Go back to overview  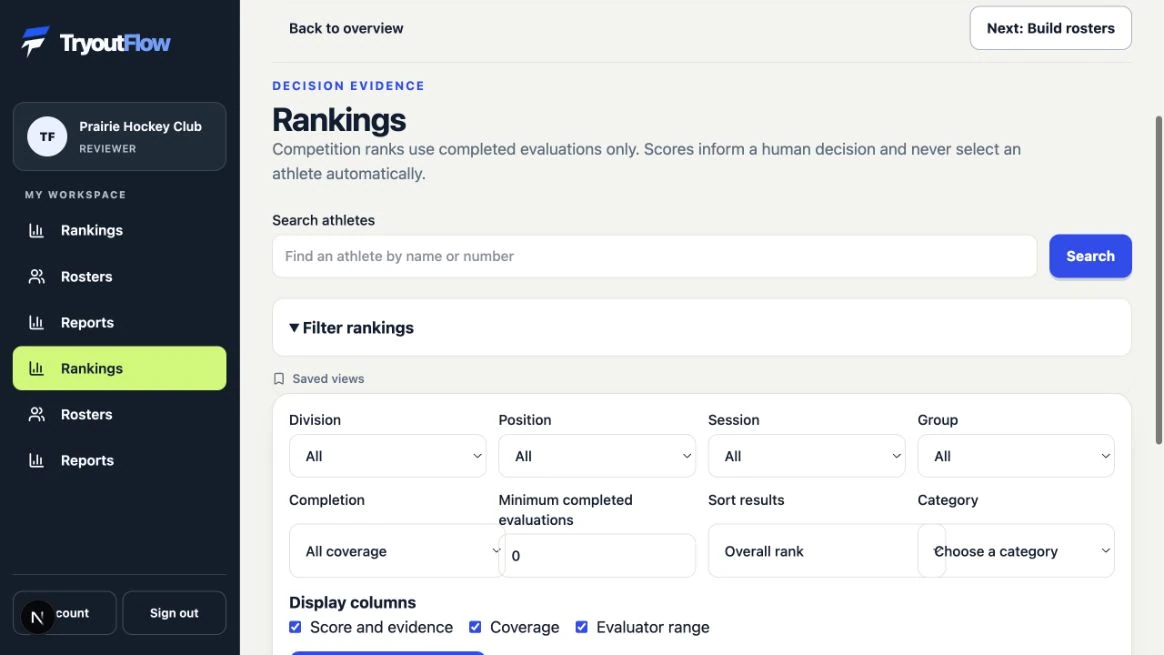(x=346, y=28)
